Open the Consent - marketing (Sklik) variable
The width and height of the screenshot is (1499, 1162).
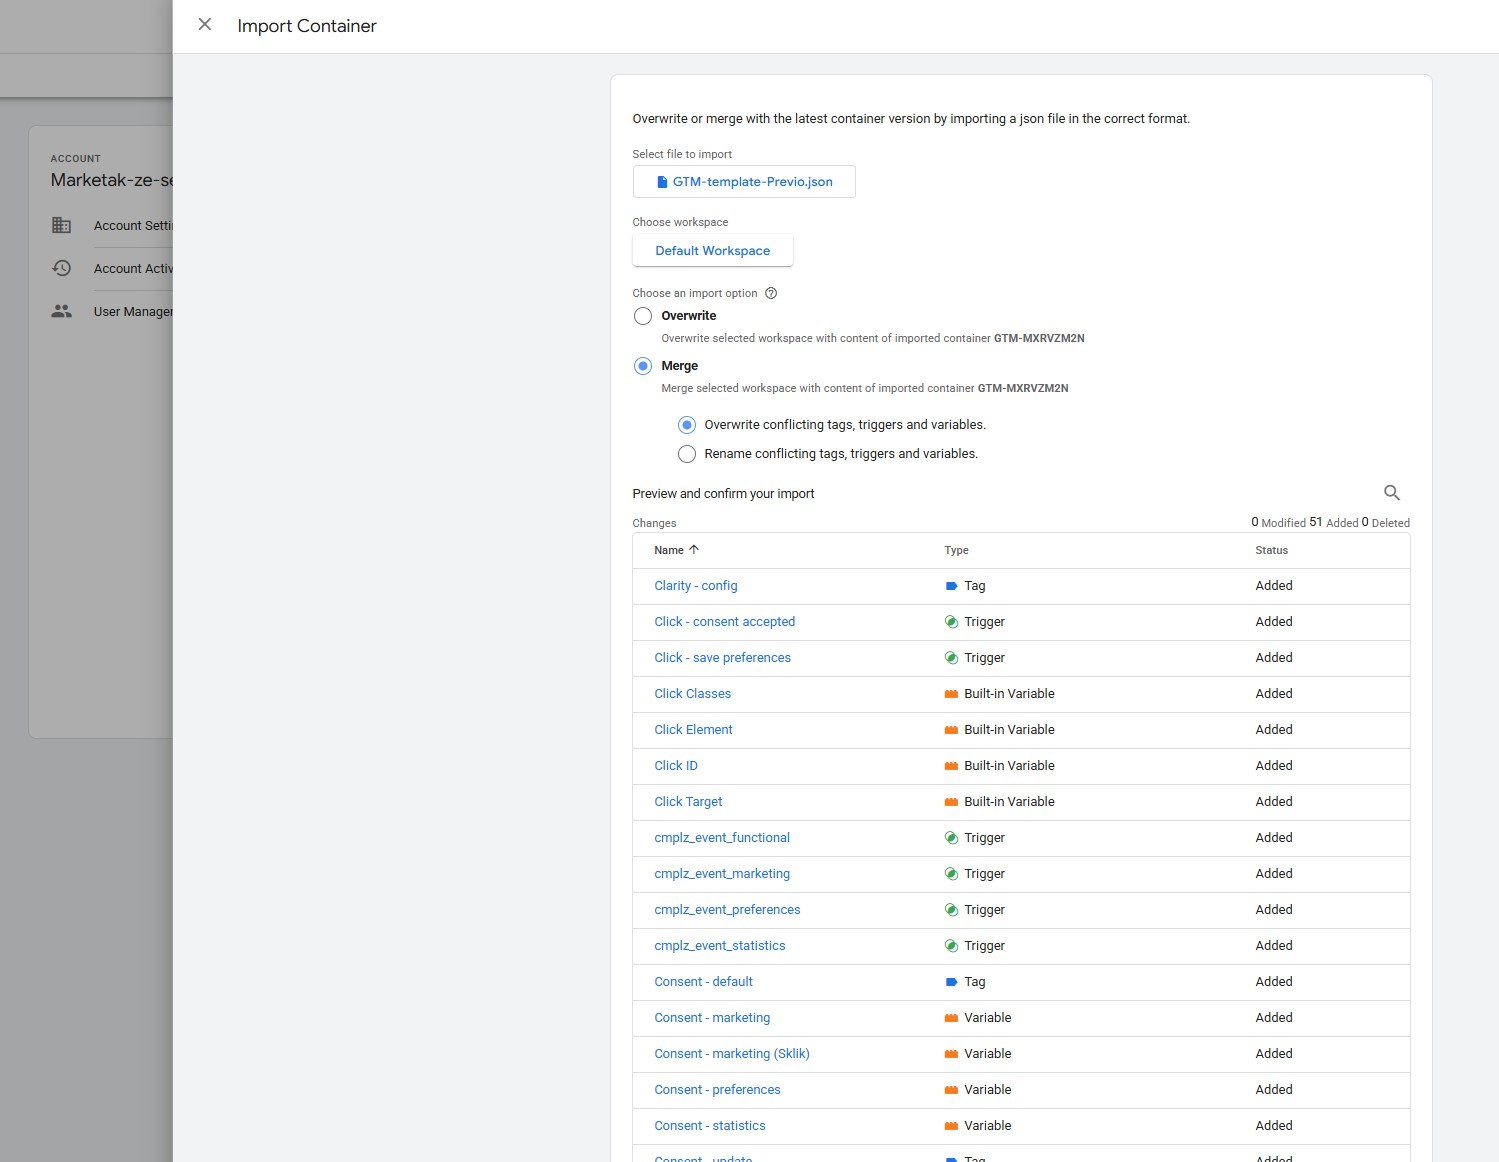pos(731,1054)
